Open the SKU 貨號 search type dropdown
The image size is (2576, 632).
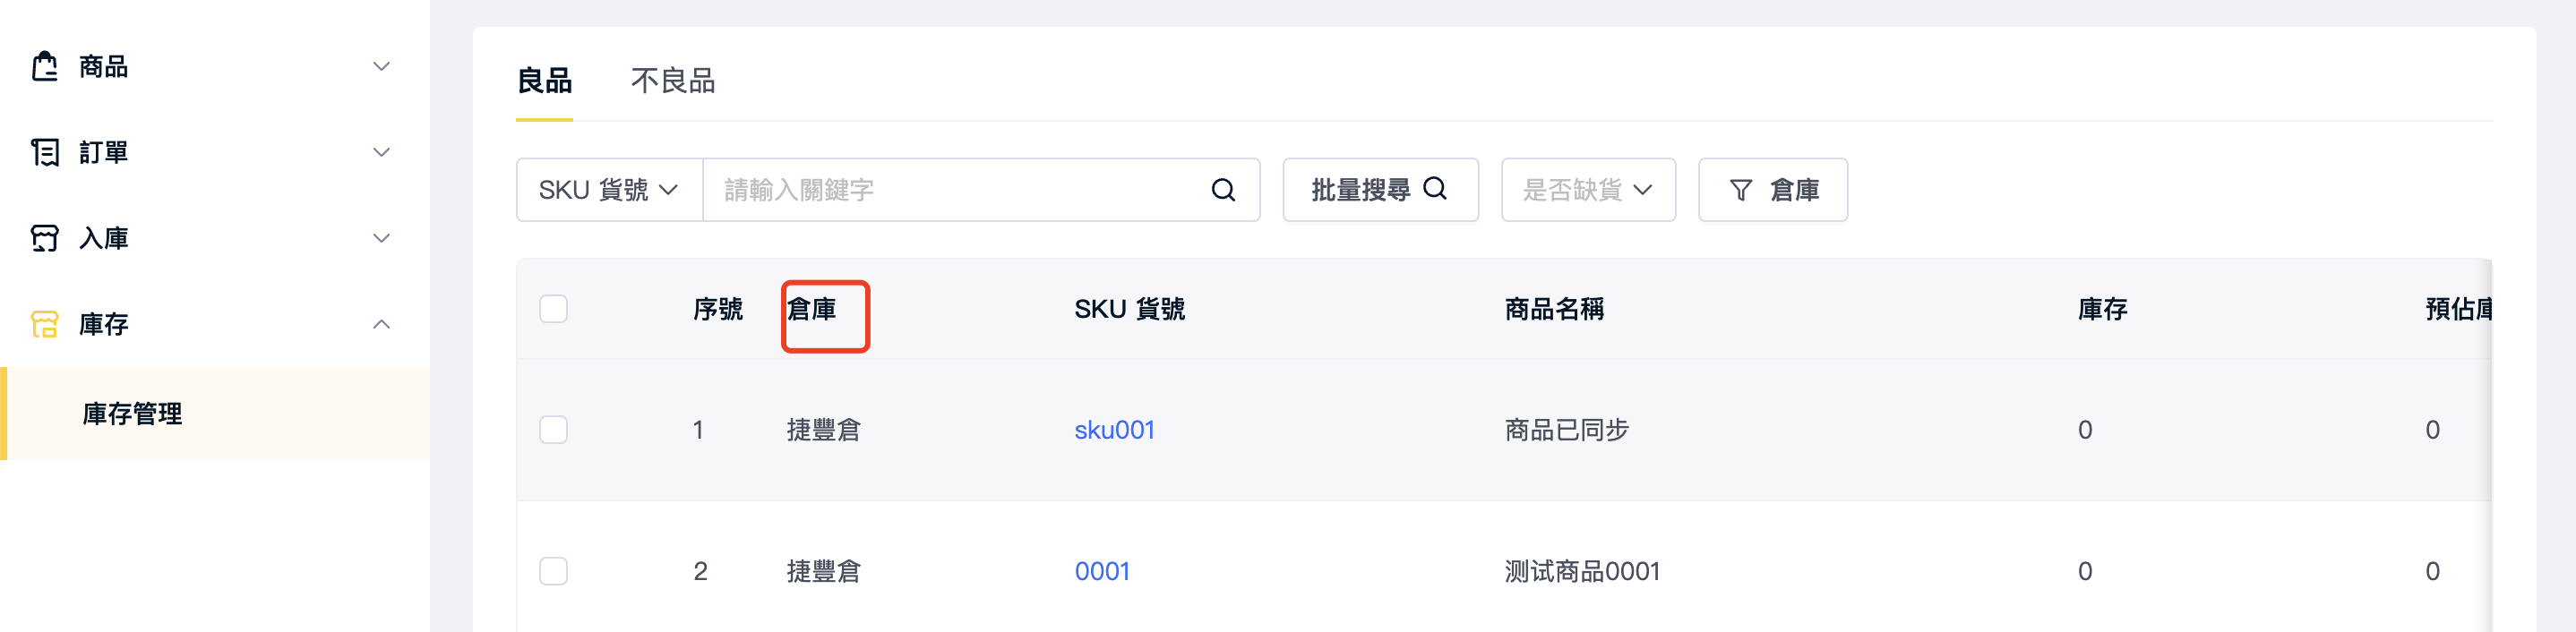pyautogui.click(x=609, y=190)
